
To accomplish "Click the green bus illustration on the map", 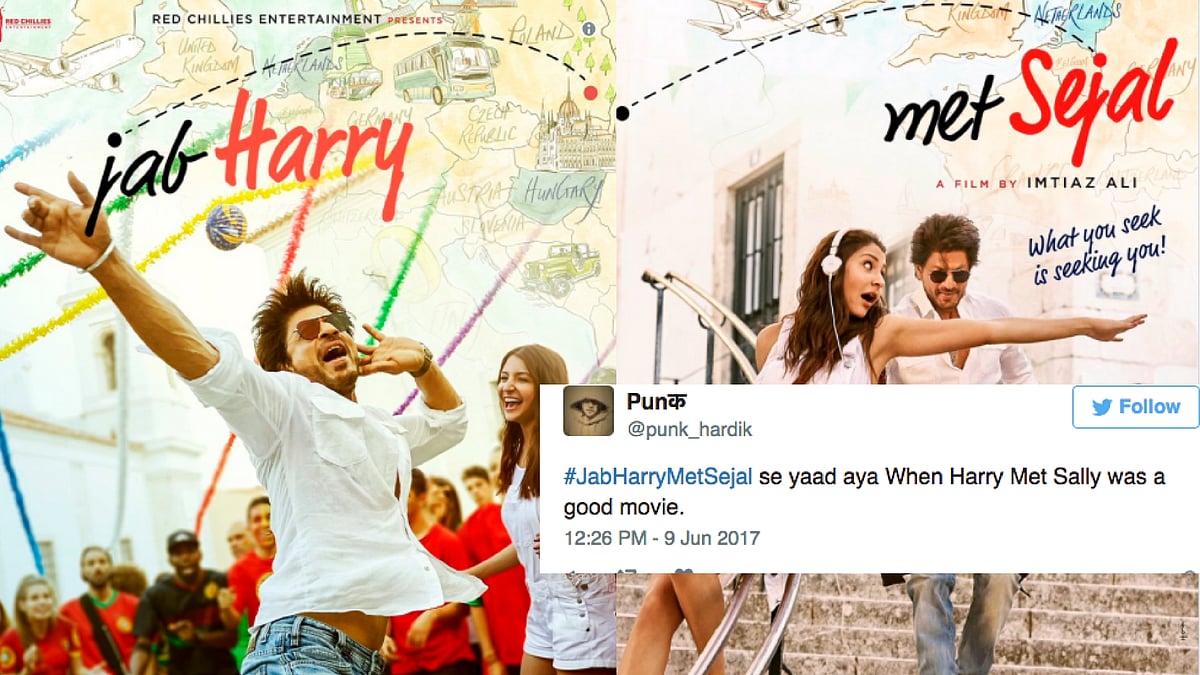I will pyautogui.click(x=445, y=70).
